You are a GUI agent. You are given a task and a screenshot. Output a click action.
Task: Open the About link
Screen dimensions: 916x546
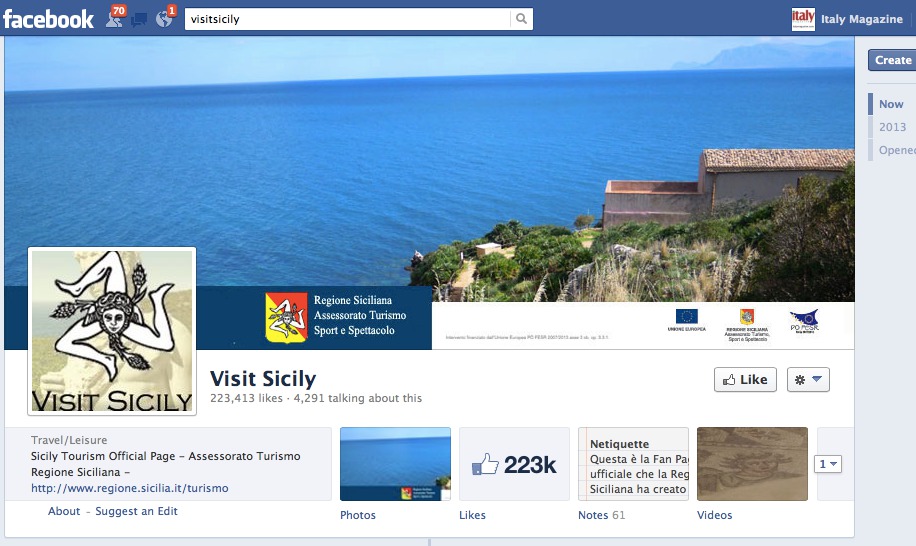(64, 511)
